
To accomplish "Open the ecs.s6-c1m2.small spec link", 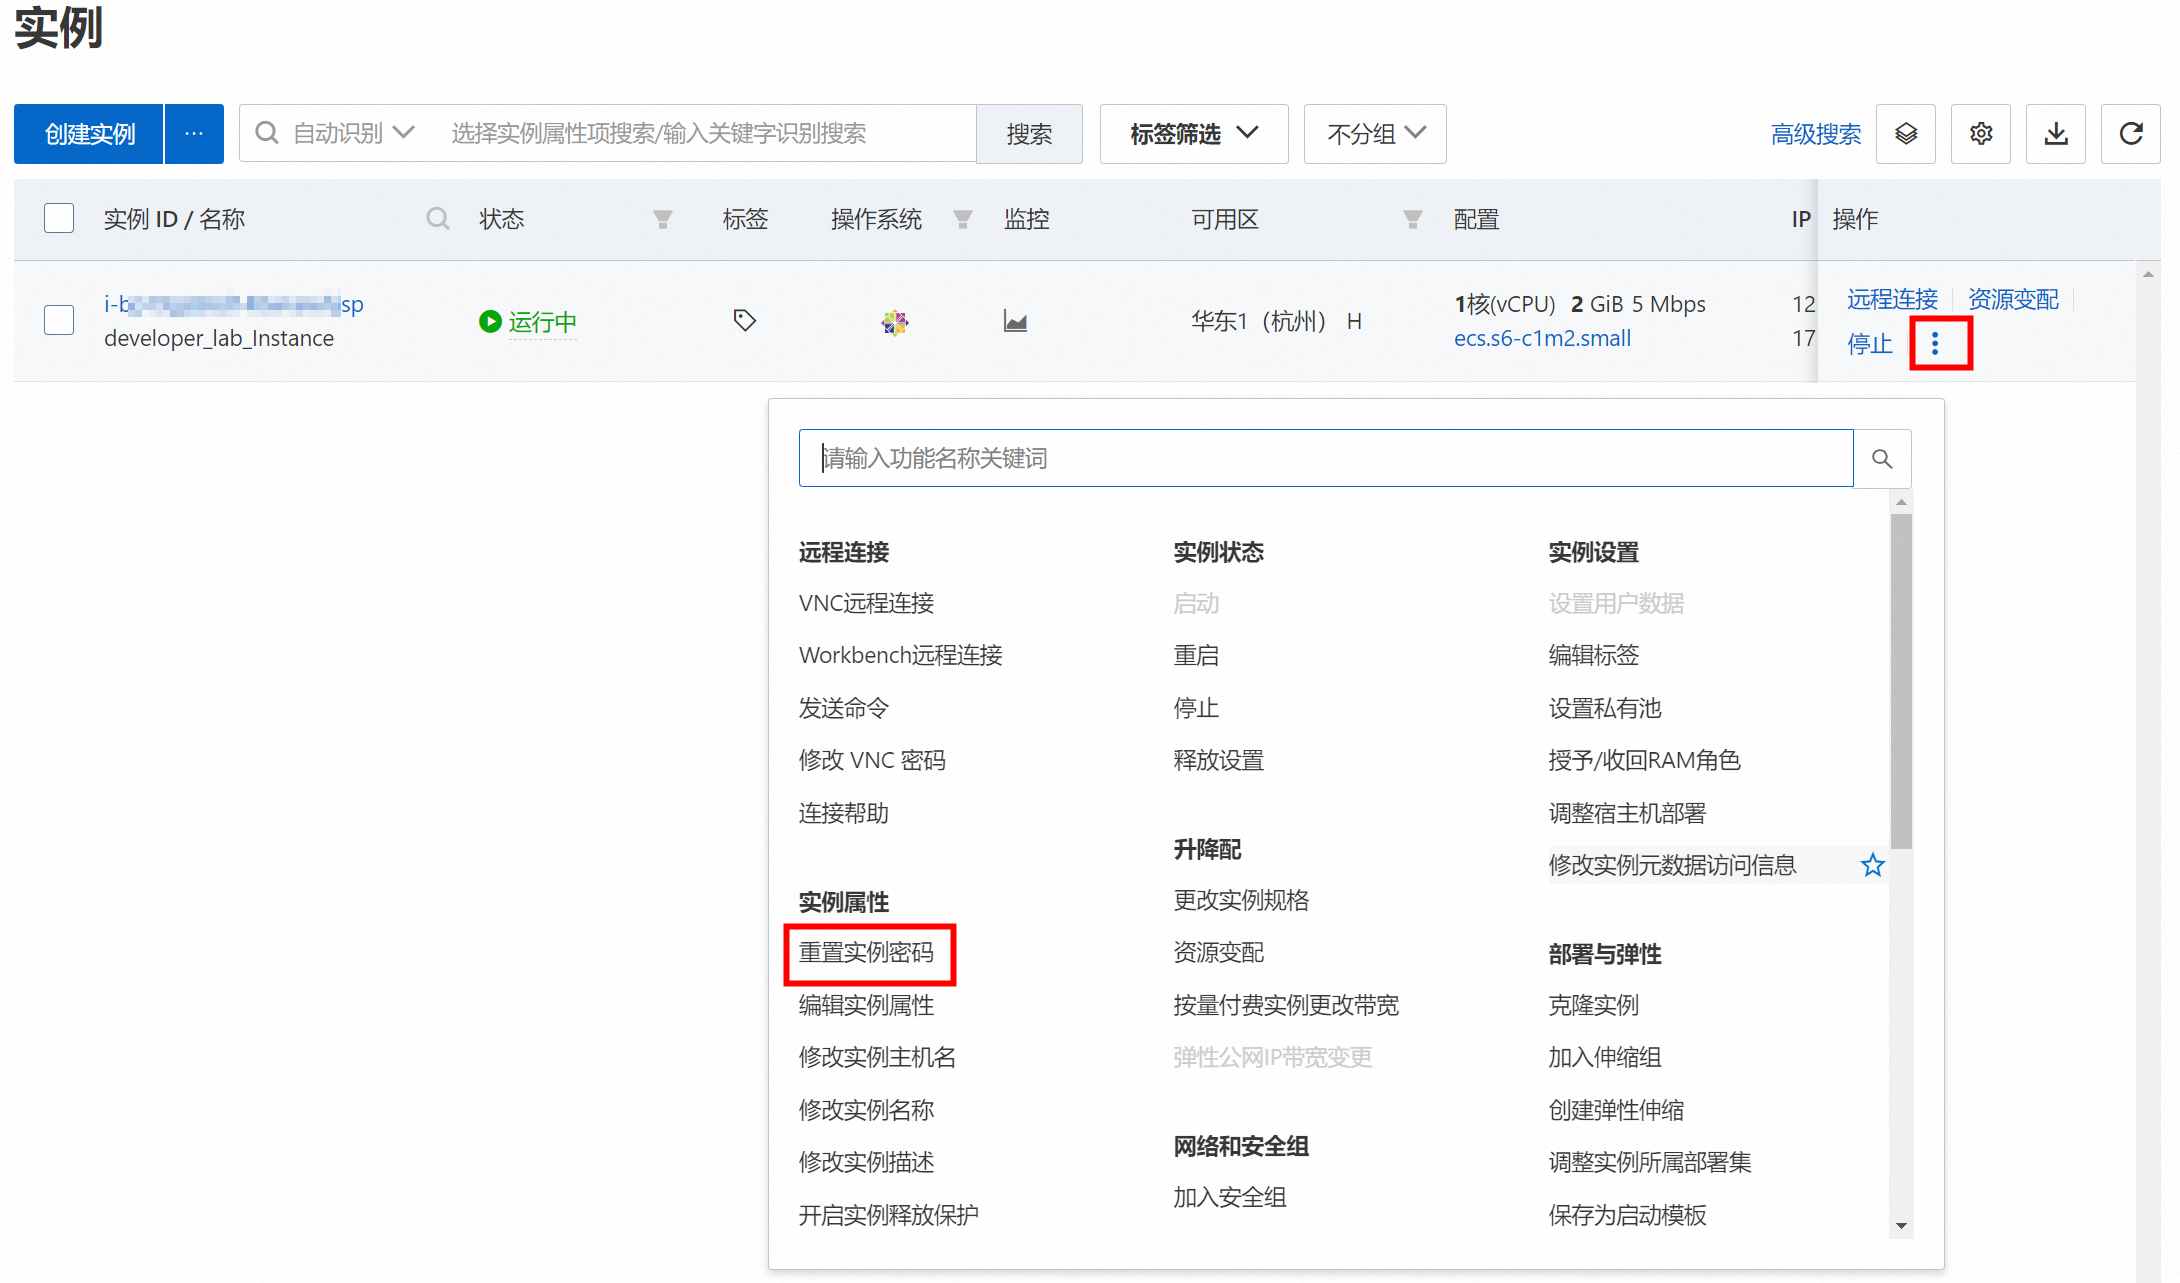I will click(x=1541, y=338).
